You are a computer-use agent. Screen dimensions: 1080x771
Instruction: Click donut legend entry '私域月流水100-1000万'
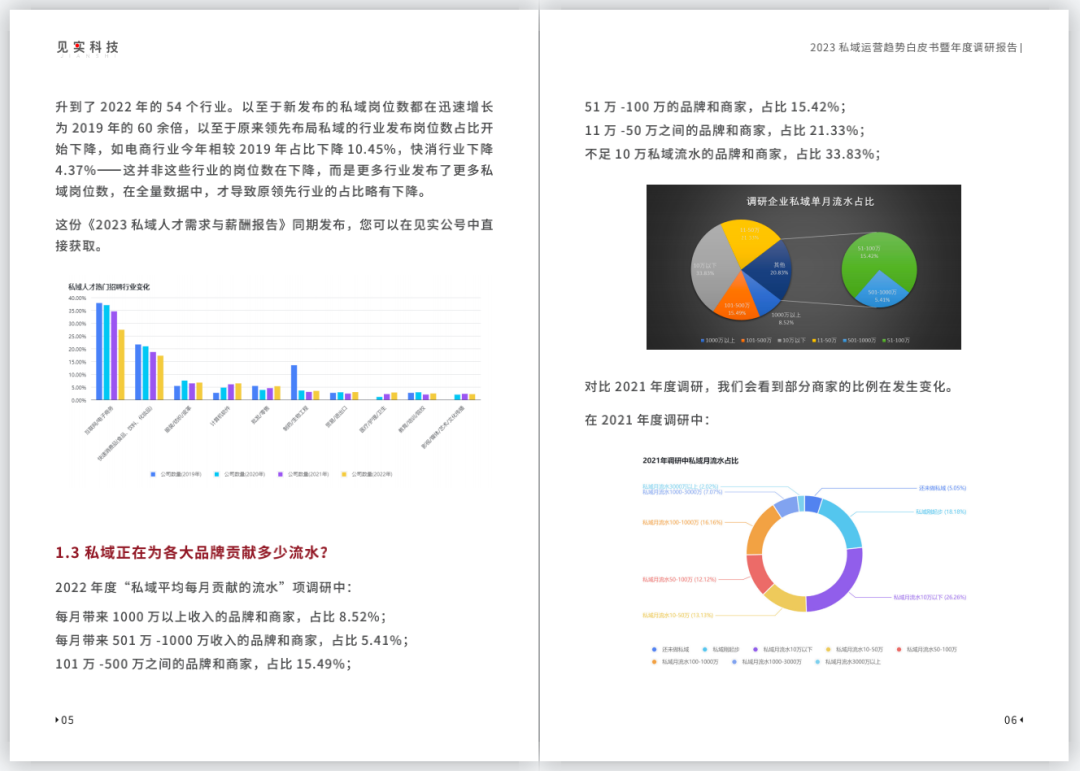[685, 661]
